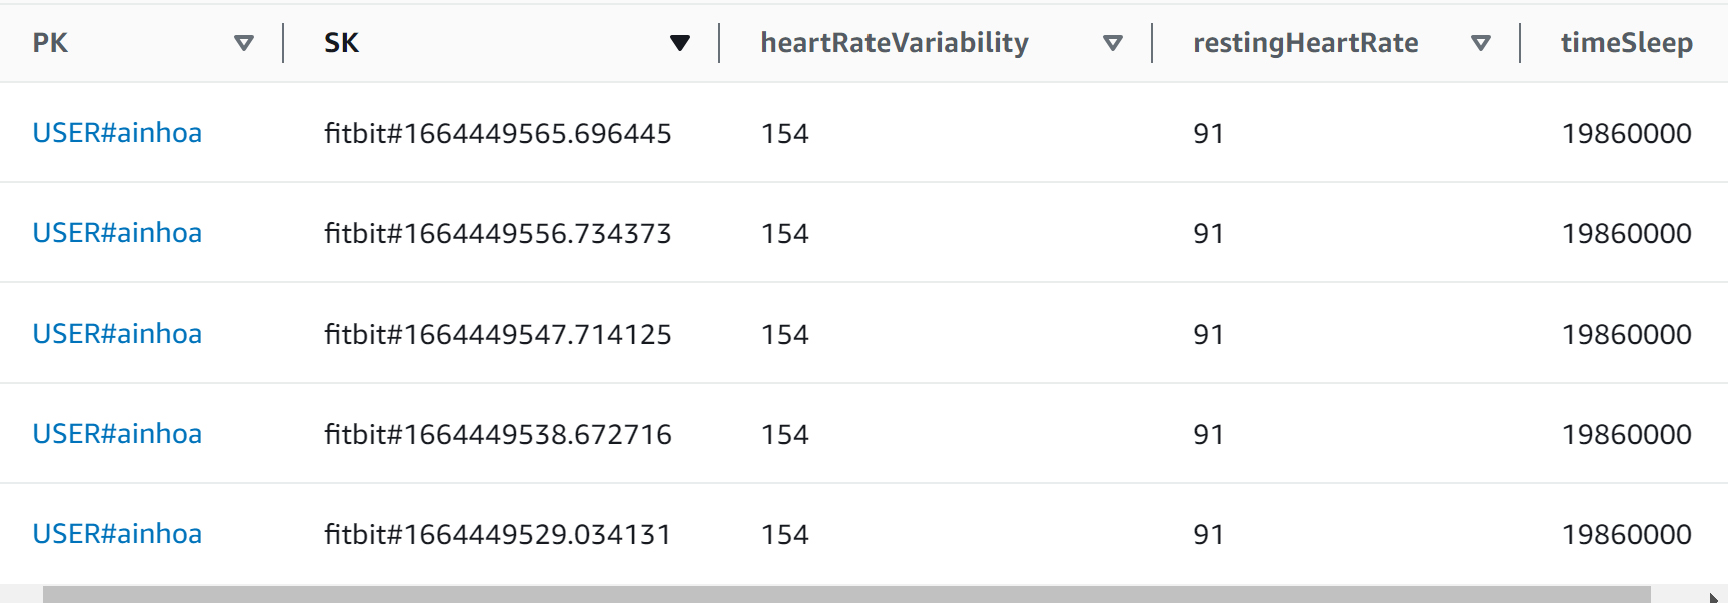The image size is (1728, 603).
Task: Open USER#ainhoa link in last row
Action: coord(117,534)
